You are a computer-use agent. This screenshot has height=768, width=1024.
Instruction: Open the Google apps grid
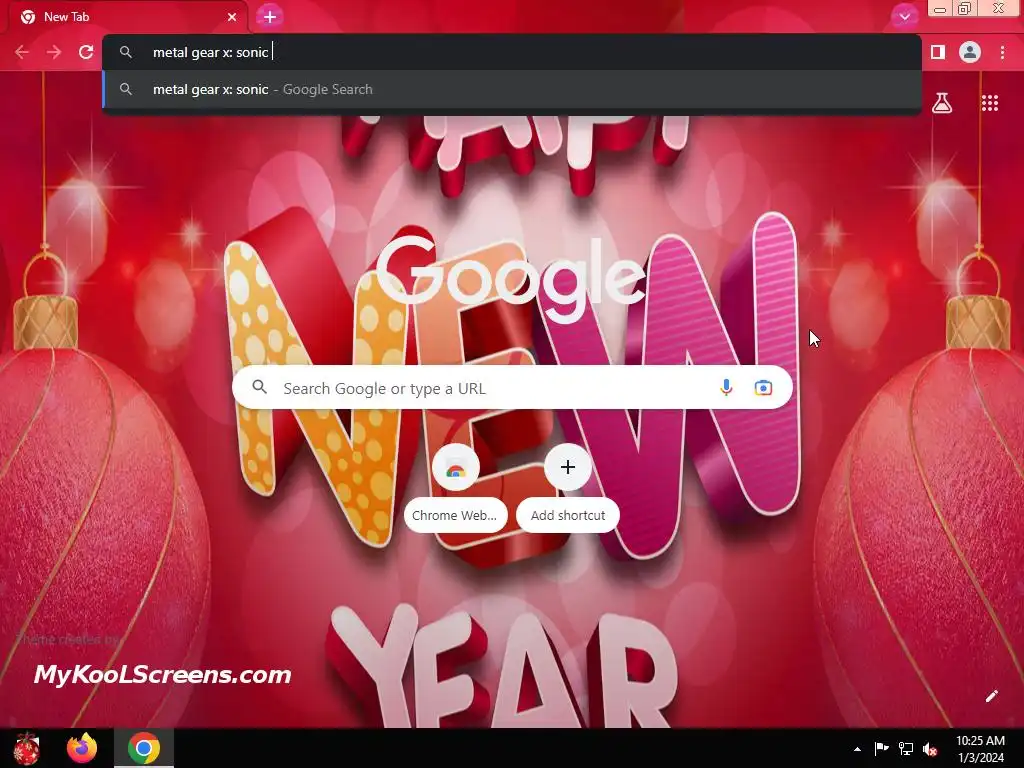point(990,103)
